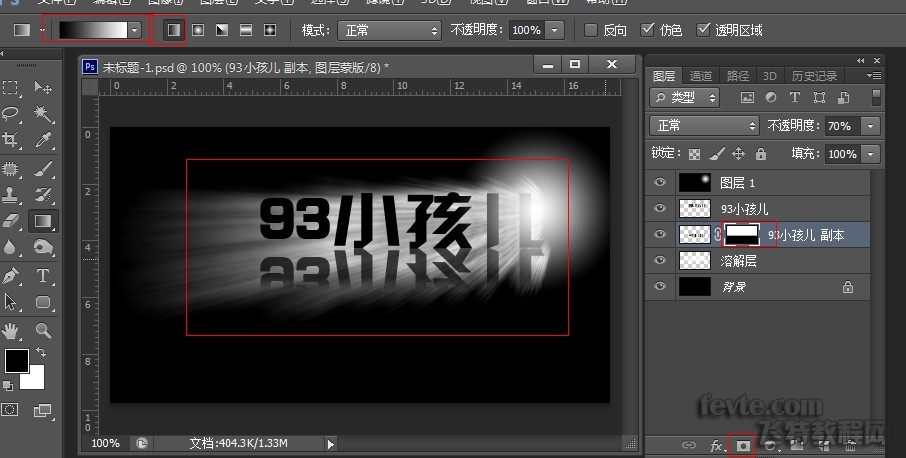Click the Add Layer Mask button
906x458 pixels.
click(743, 444)
